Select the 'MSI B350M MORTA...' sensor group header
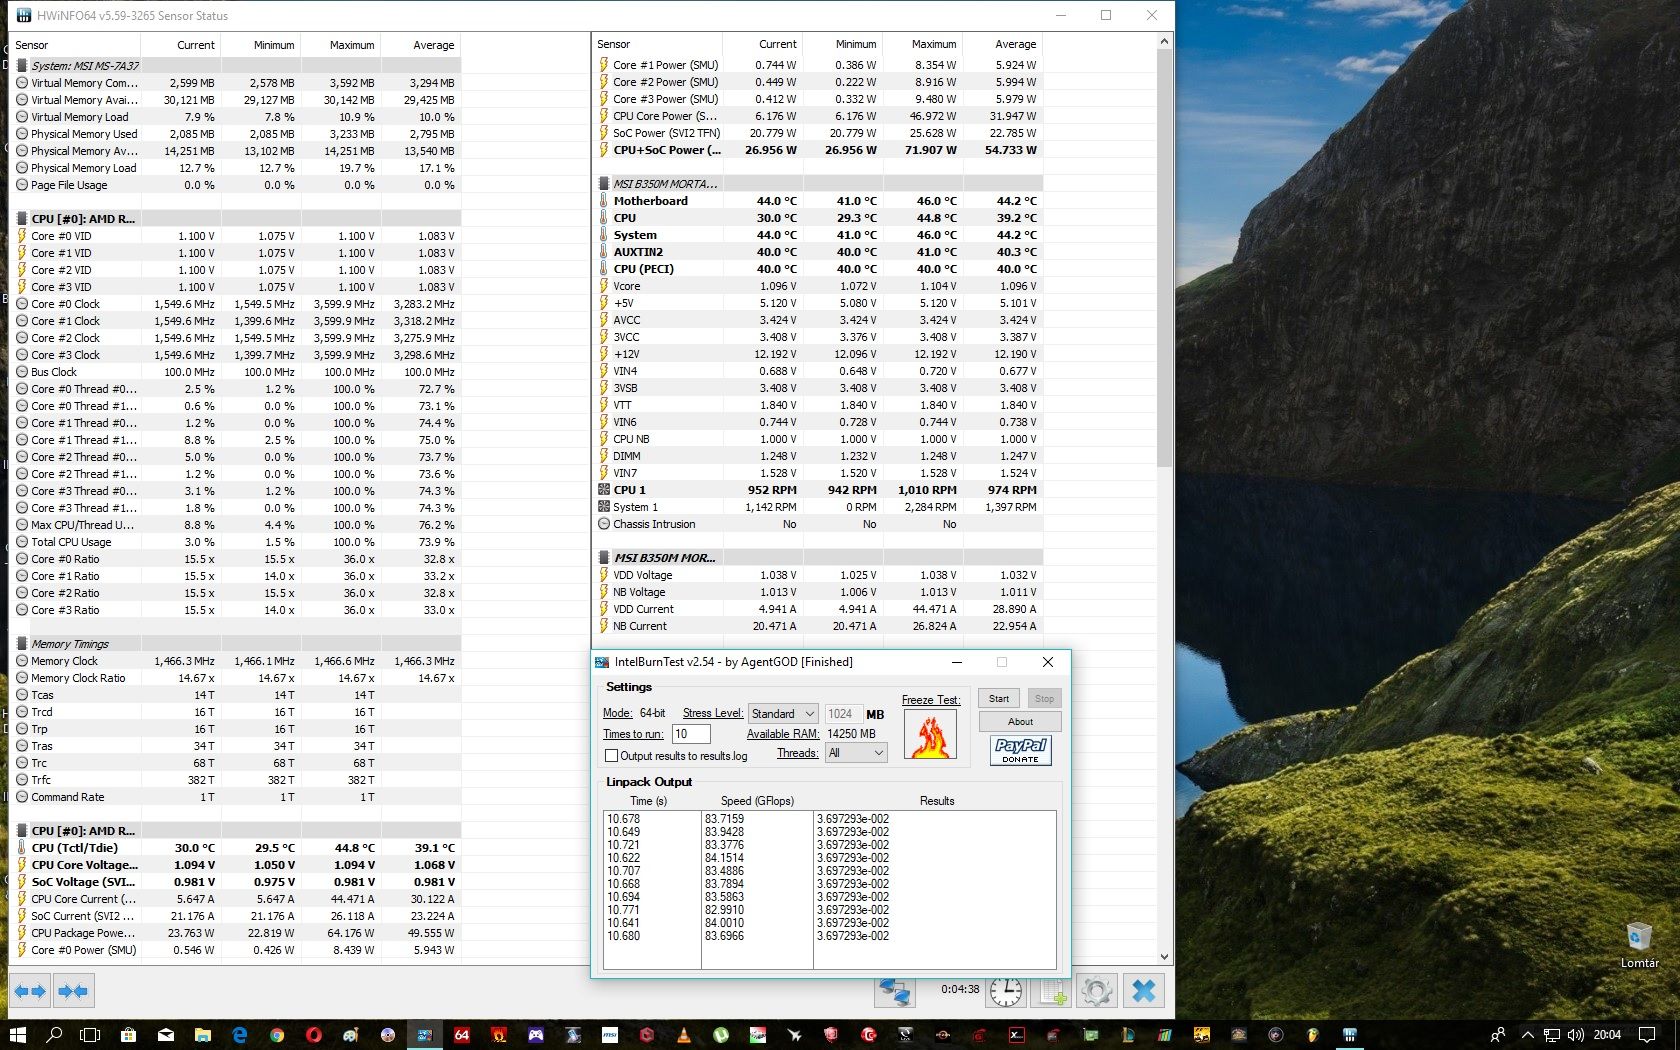Viewport: 1680px width, 1050px height. coord(819,184)
